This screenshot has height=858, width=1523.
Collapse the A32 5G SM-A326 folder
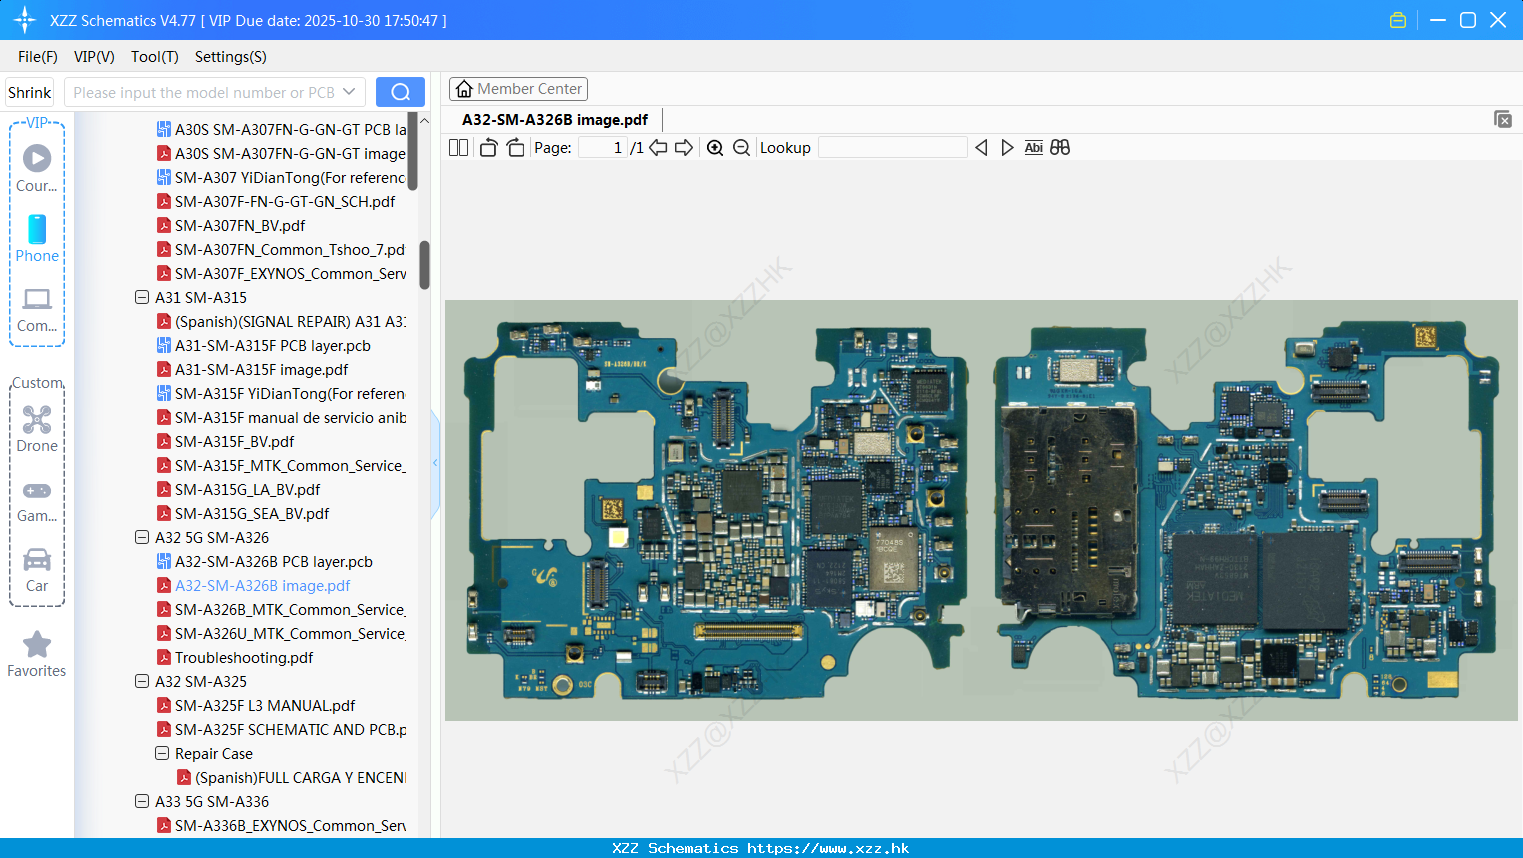[x=142, y=537]
